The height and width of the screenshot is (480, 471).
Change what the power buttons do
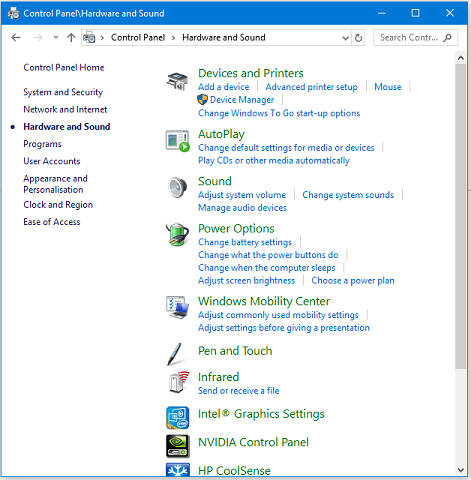pyautogui.click(x=268, y=255)
